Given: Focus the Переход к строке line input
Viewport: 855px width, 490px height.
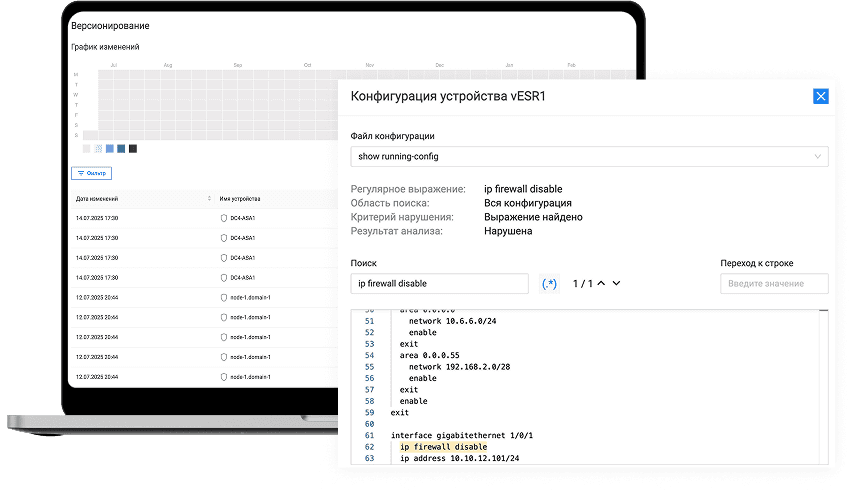Looking at the screenshot, I should (x=774, y=284).
